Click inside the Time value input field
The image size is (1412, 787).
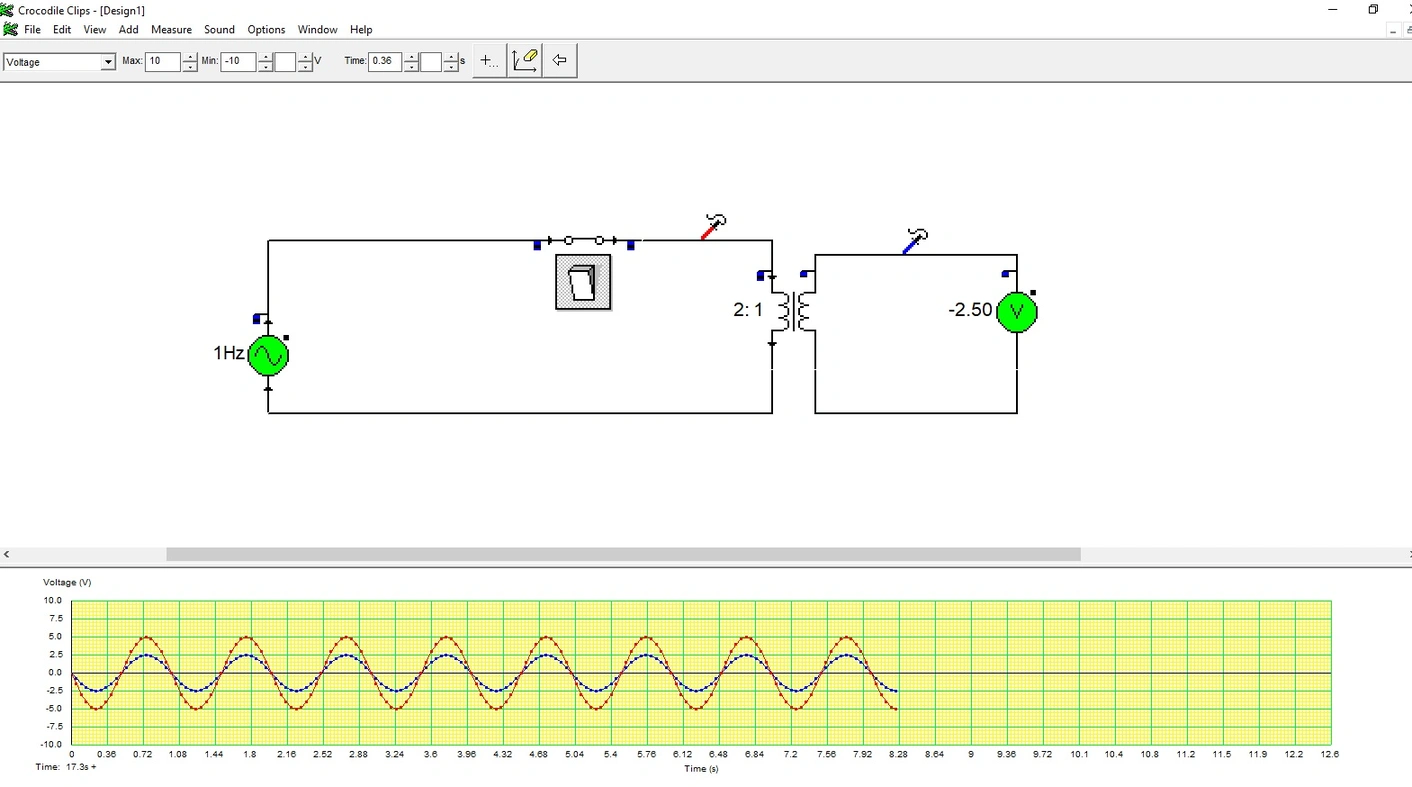coord(384,62)
